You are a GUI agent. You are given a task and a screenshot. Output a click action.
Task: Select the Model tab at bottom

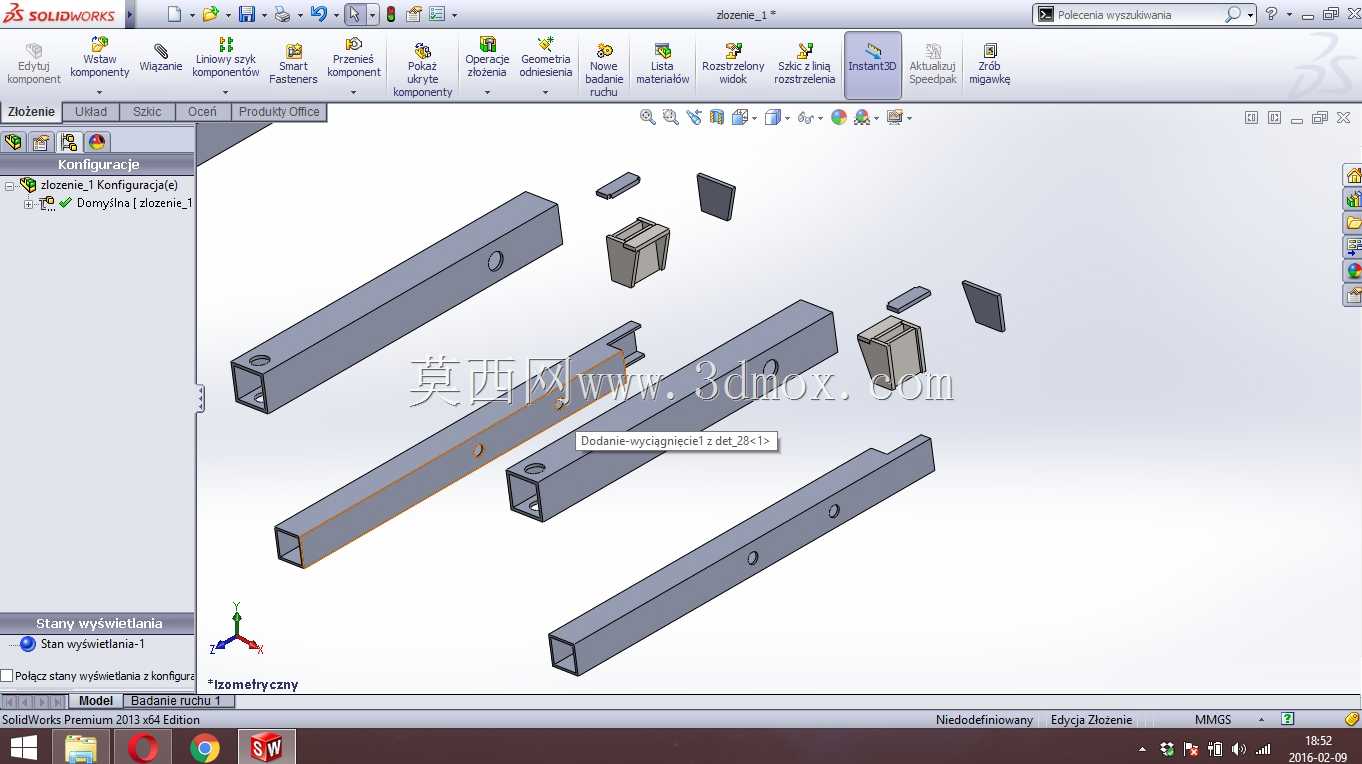coord(96,701)
